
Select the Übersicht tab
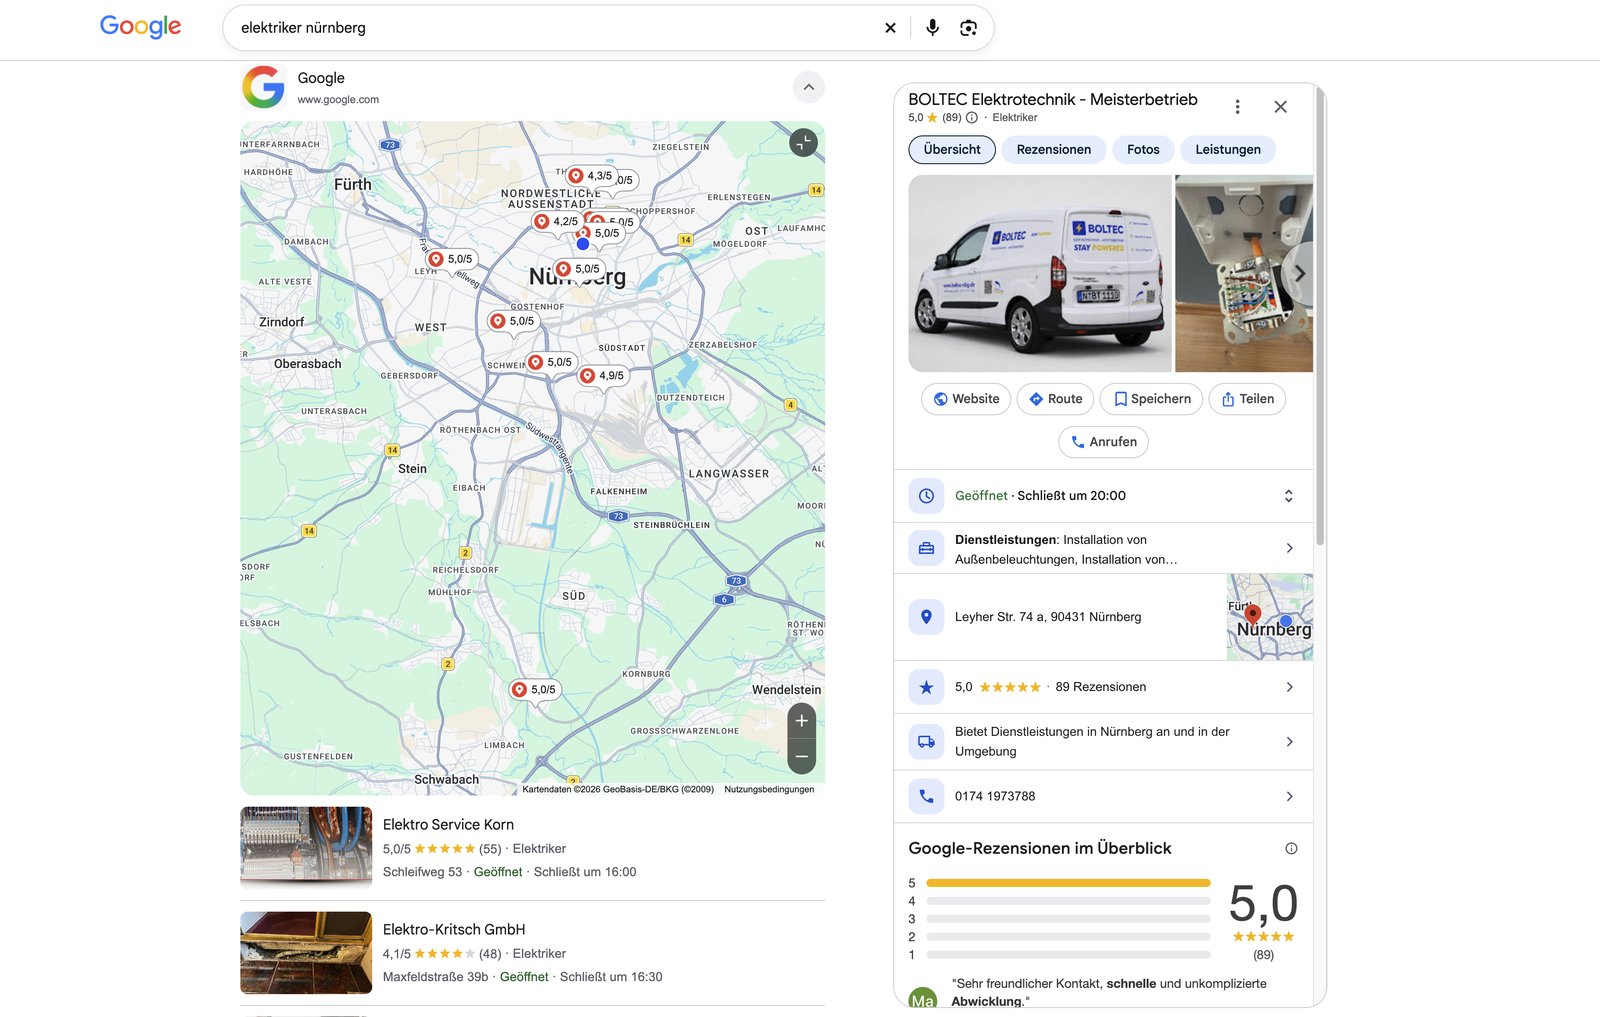[952, 150]
